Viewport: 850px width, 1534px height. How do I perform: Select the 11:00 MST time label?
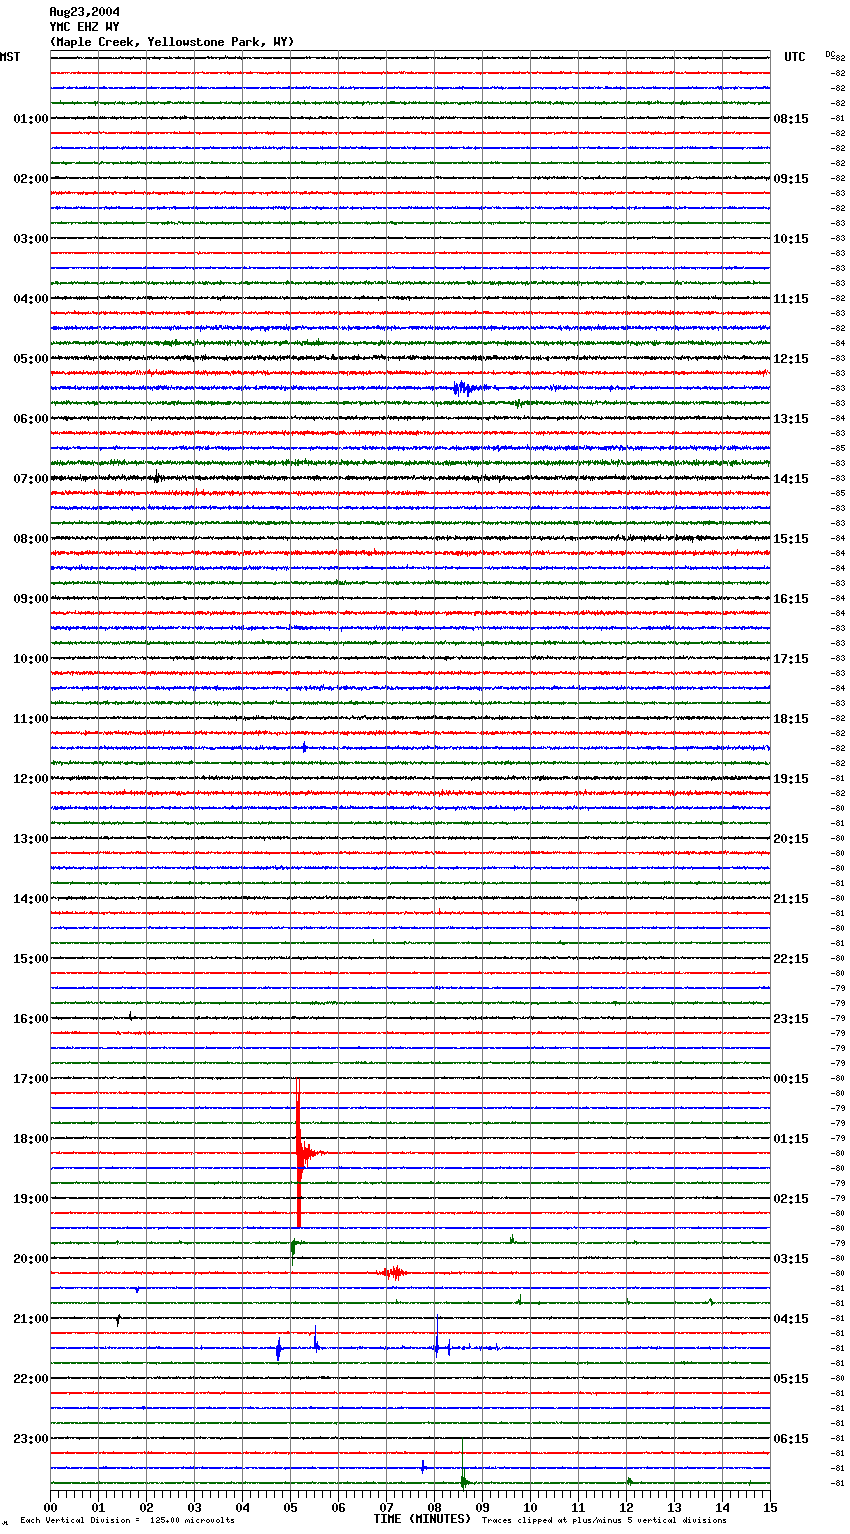tap(31, 719)
